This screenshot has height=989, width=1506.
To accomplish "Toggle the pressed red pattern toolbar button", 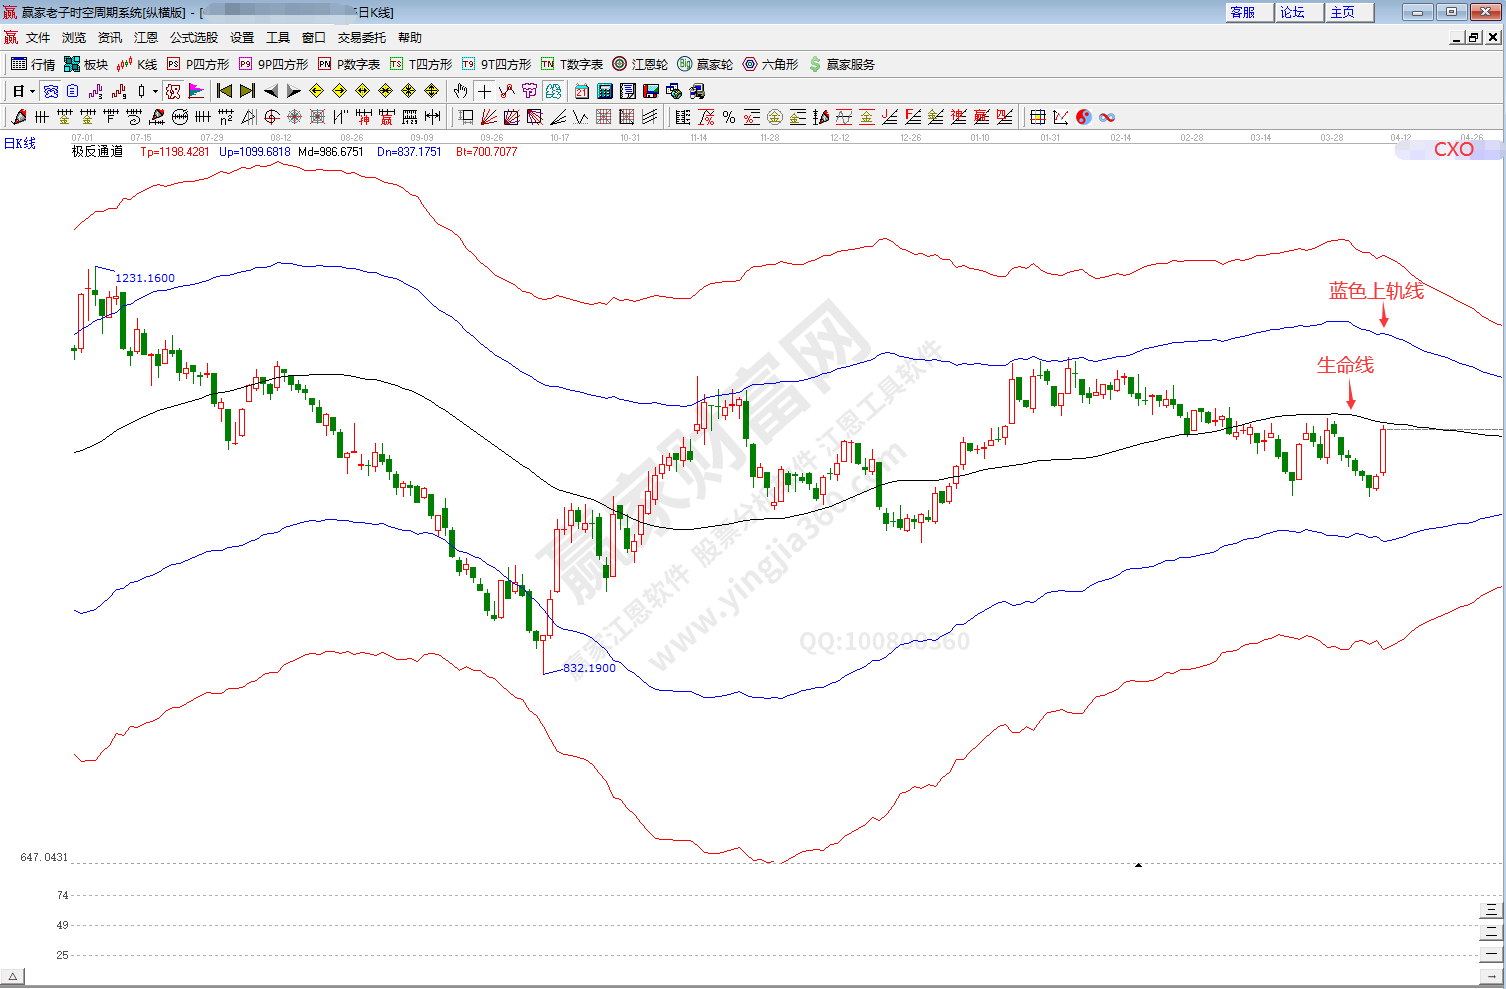I will tap(173, 91).
